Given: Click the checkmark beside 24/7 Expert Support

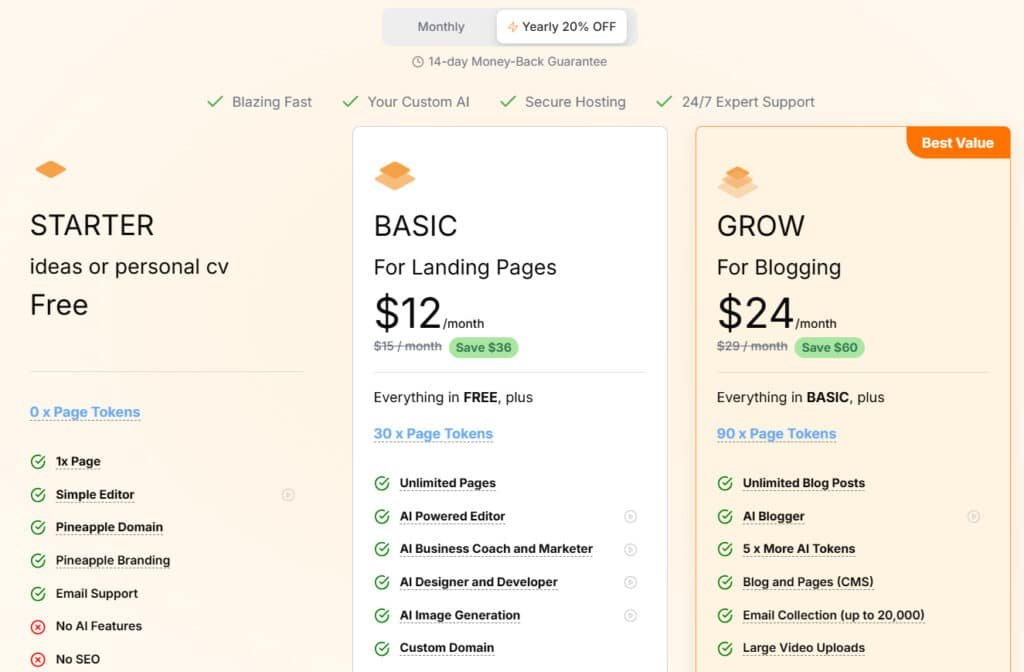Looking at the screenshot, I should (x=663, y=101).
